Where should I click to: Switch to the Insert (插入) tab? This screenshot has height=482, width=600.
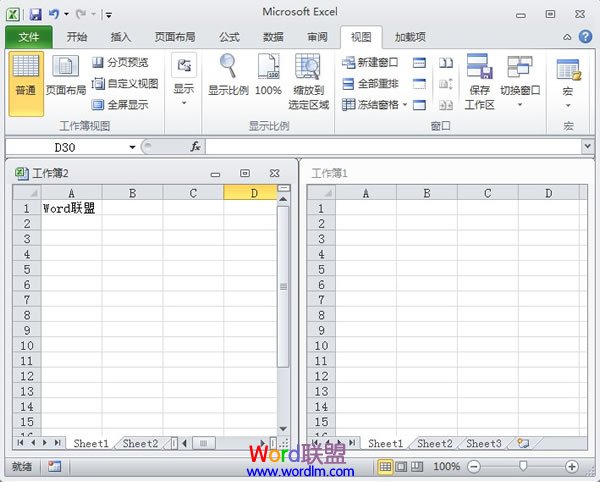click(121, 37)
